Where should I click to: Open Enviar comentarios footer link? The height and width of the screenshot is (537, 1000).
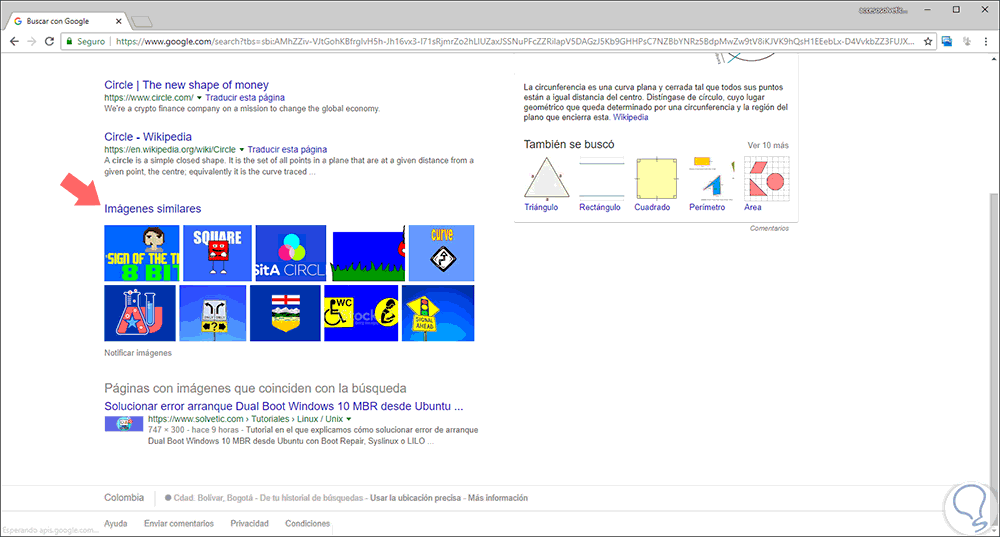[x=179, y=524]
